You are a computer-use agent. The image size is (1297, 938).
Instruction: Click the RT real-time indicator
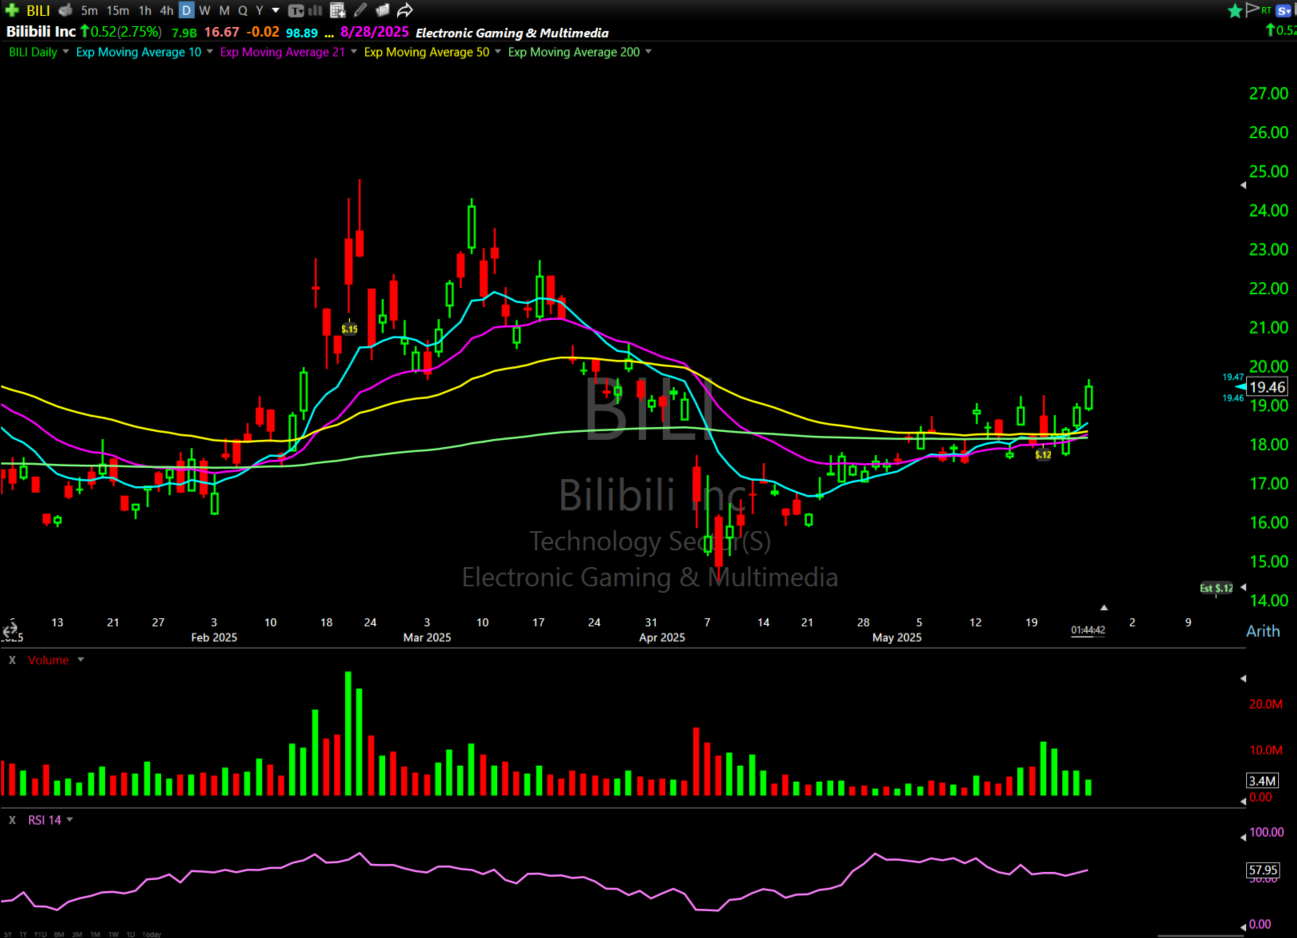pyautogui.click(x=1266, y=10)
